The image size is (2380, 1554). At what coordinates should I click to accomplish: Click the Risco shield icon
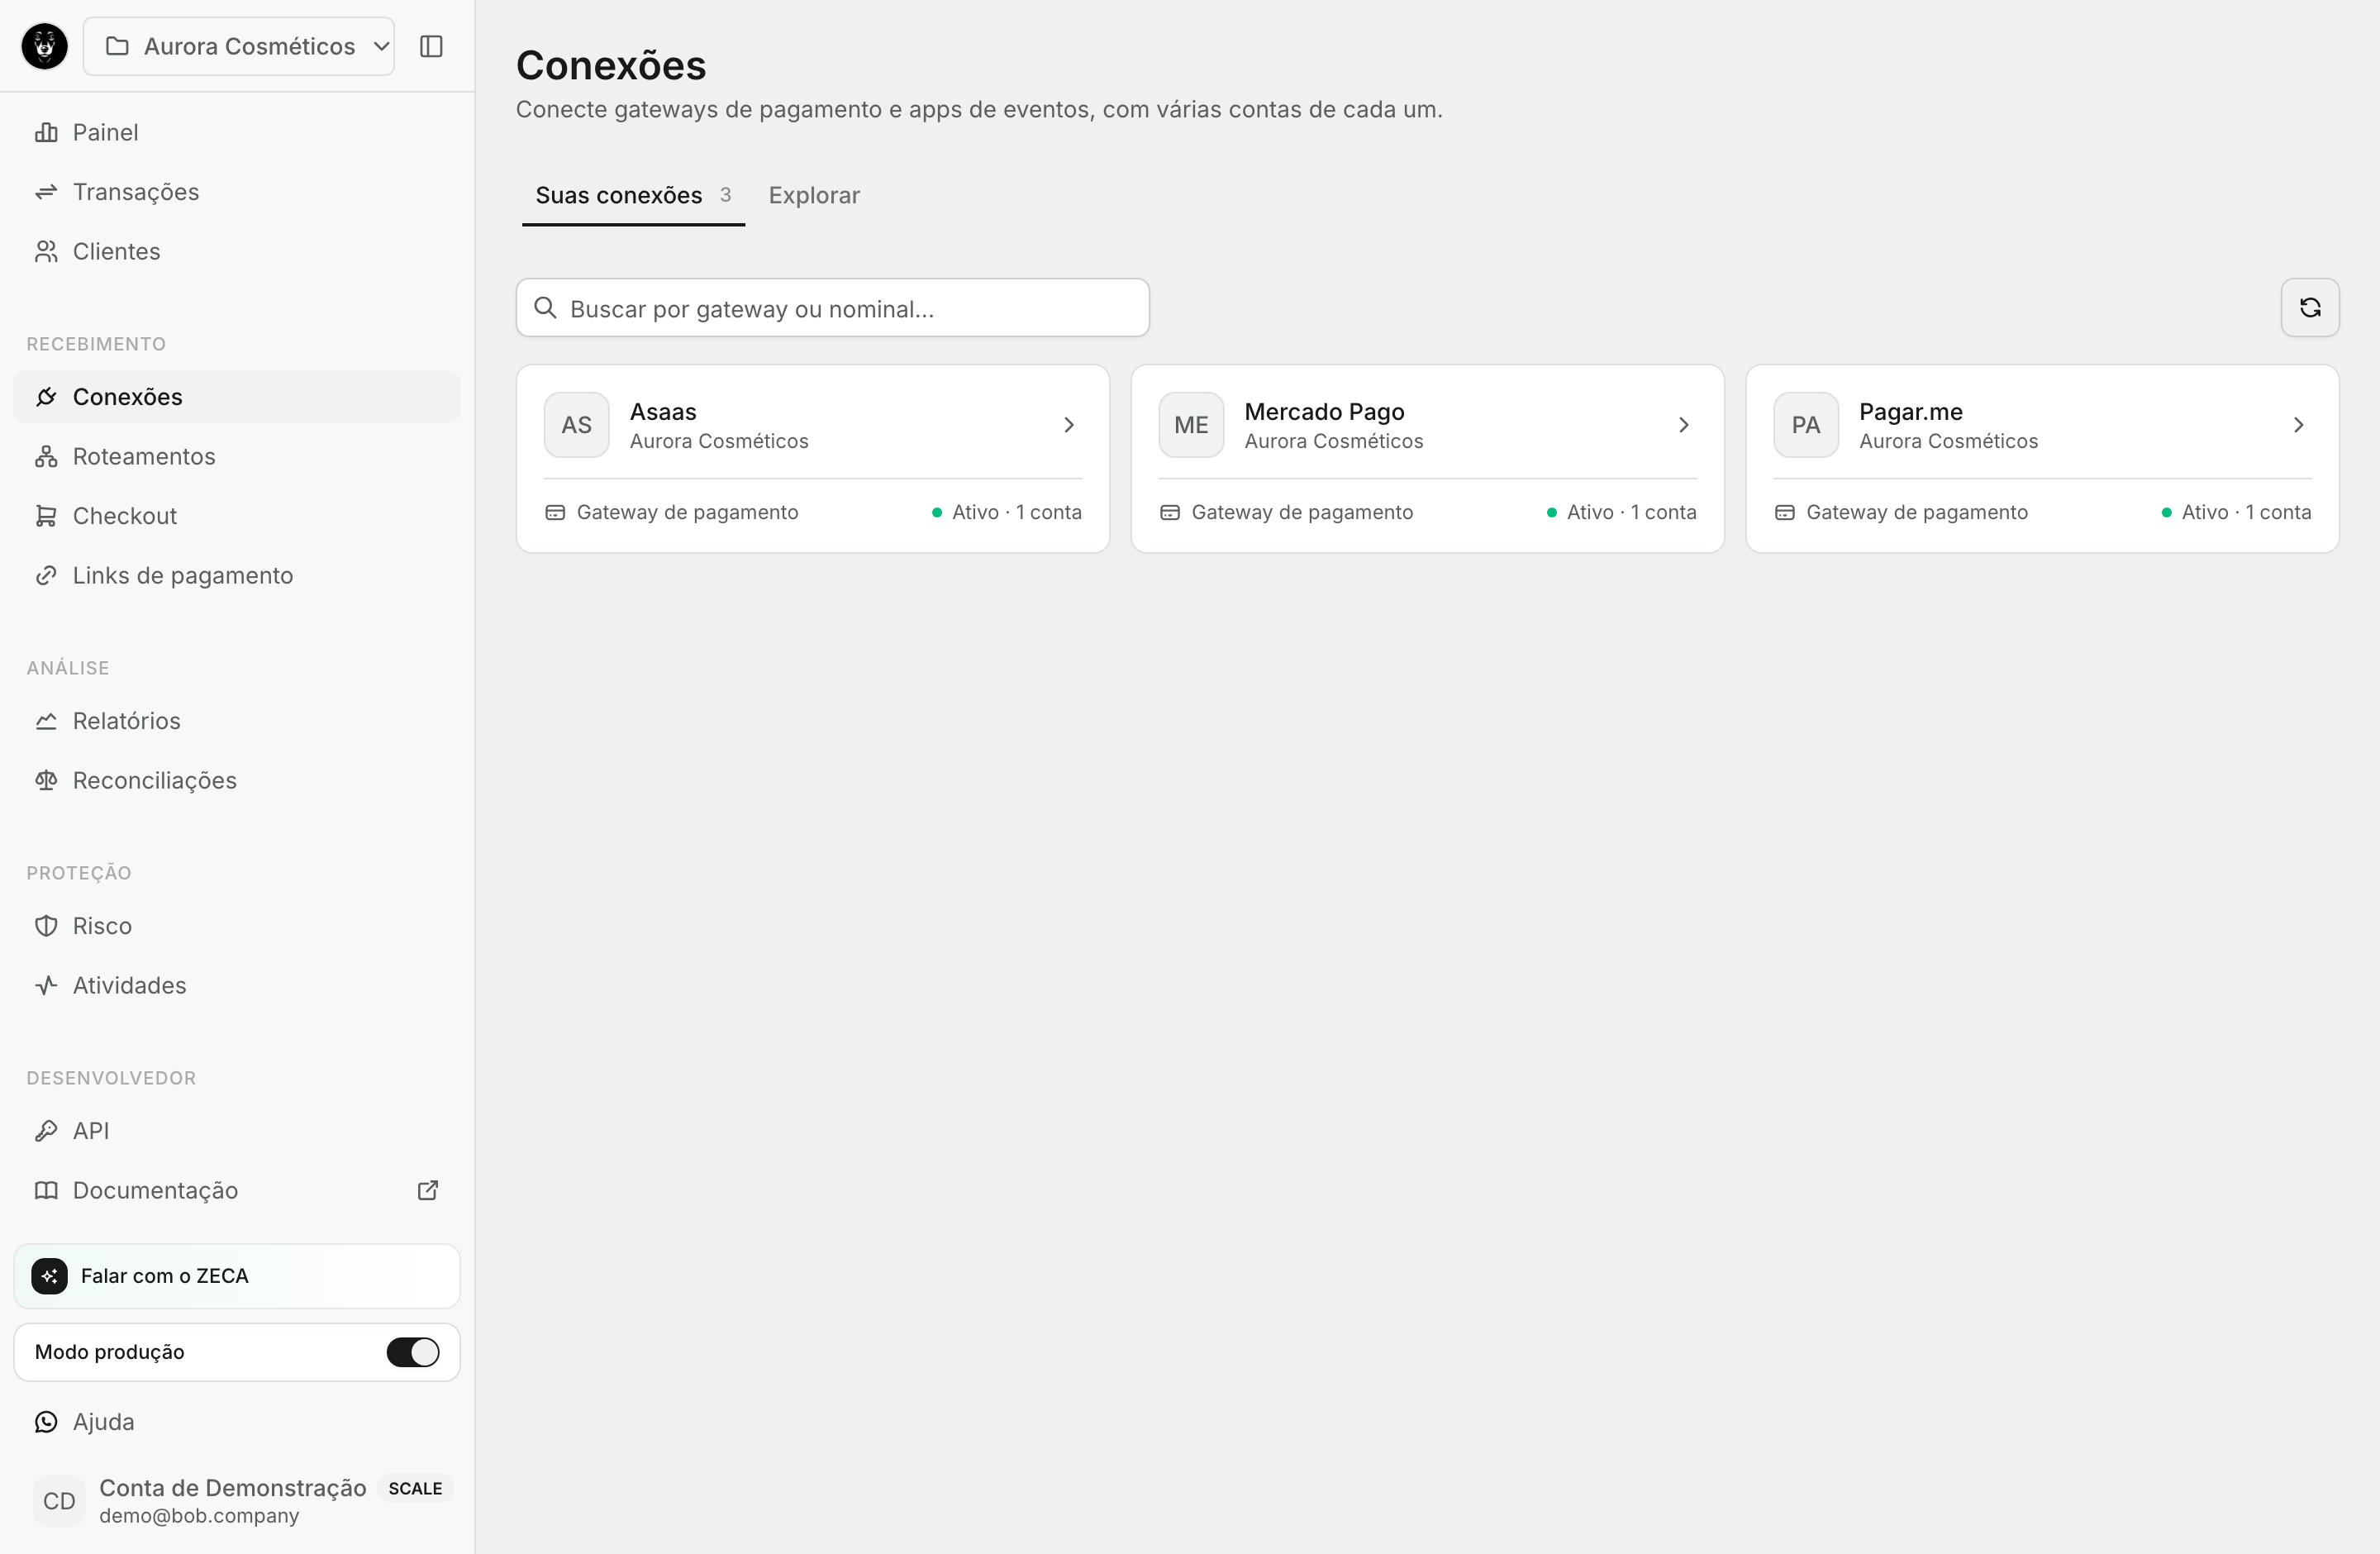(x=46, y=926)
